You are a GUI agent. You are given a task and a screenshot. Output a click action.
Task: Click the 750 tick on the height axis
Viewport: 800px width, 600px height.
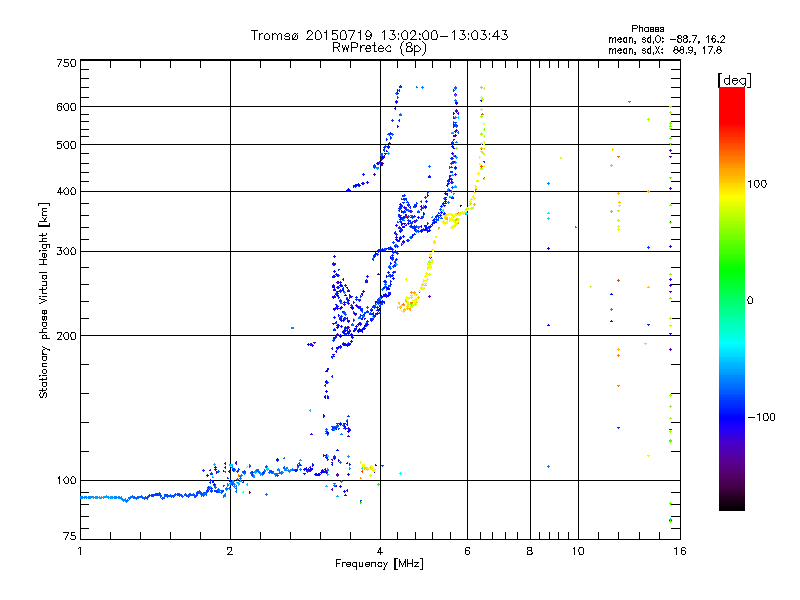point(66,63)
